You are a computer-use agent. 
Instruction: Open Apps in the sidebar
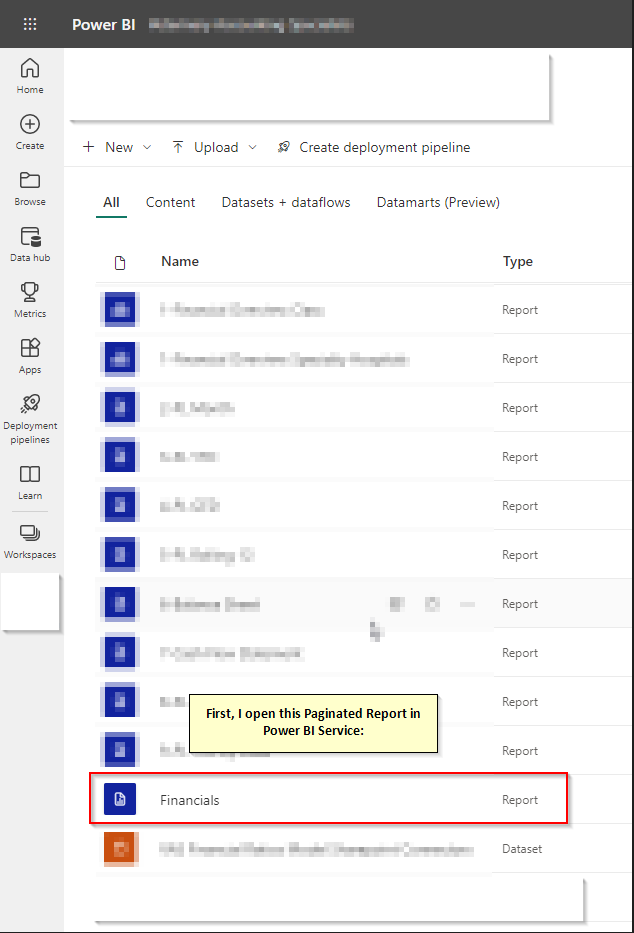tap(30, 356)
